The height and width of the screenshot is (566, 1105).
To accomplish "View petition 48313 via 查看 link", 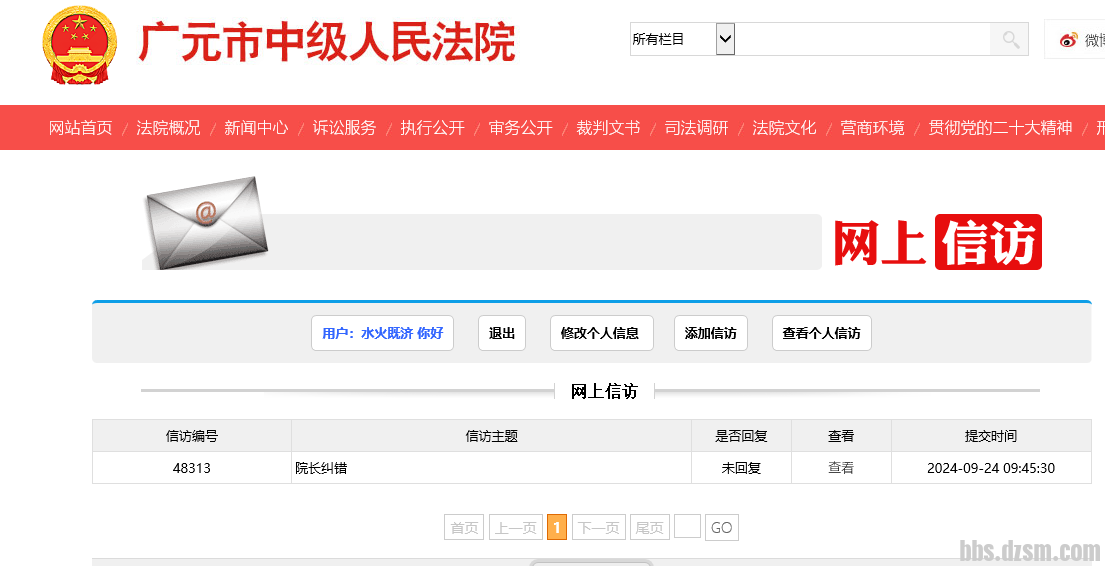I will (841, 468).
